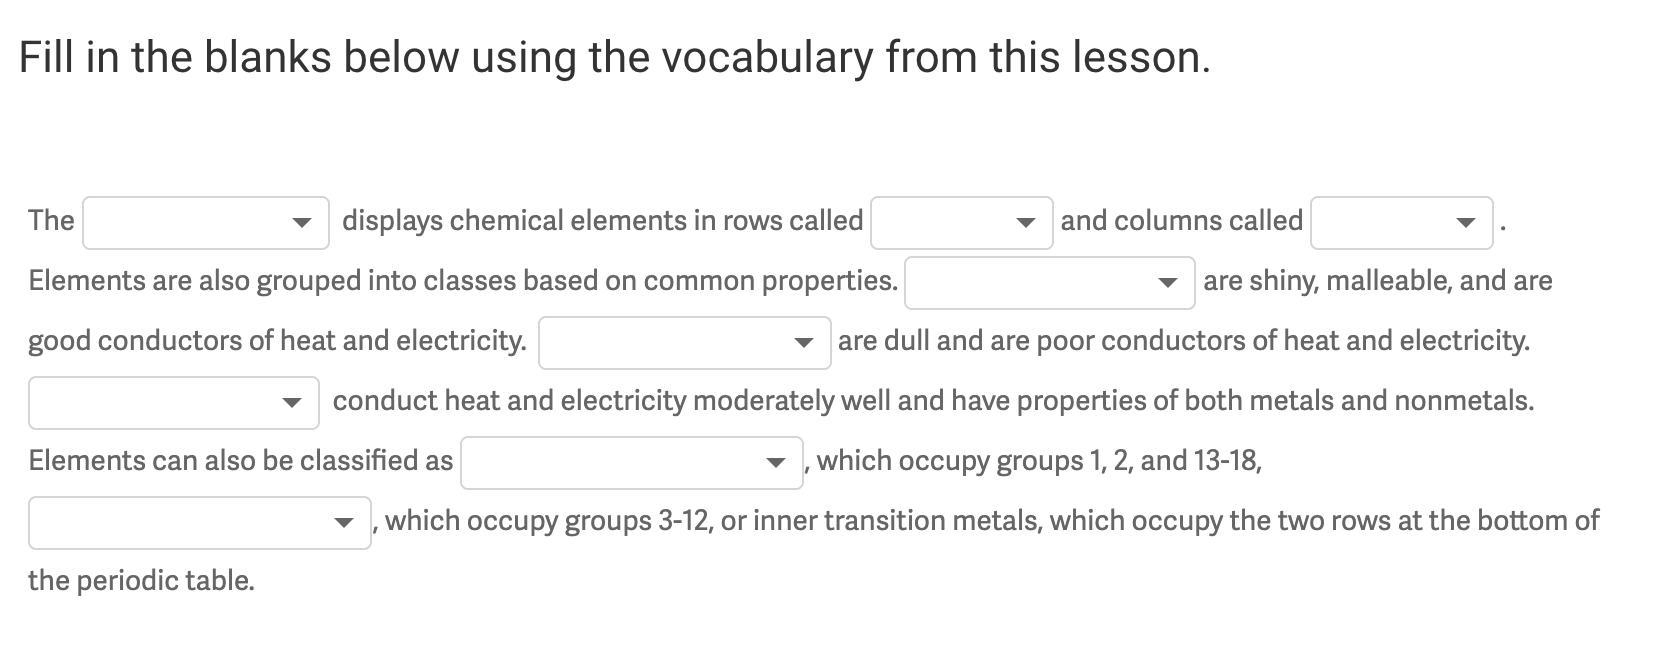Open the dropdown after "can also be classified as"
The width and height of the screenshot is (1660, 668).
632,463
